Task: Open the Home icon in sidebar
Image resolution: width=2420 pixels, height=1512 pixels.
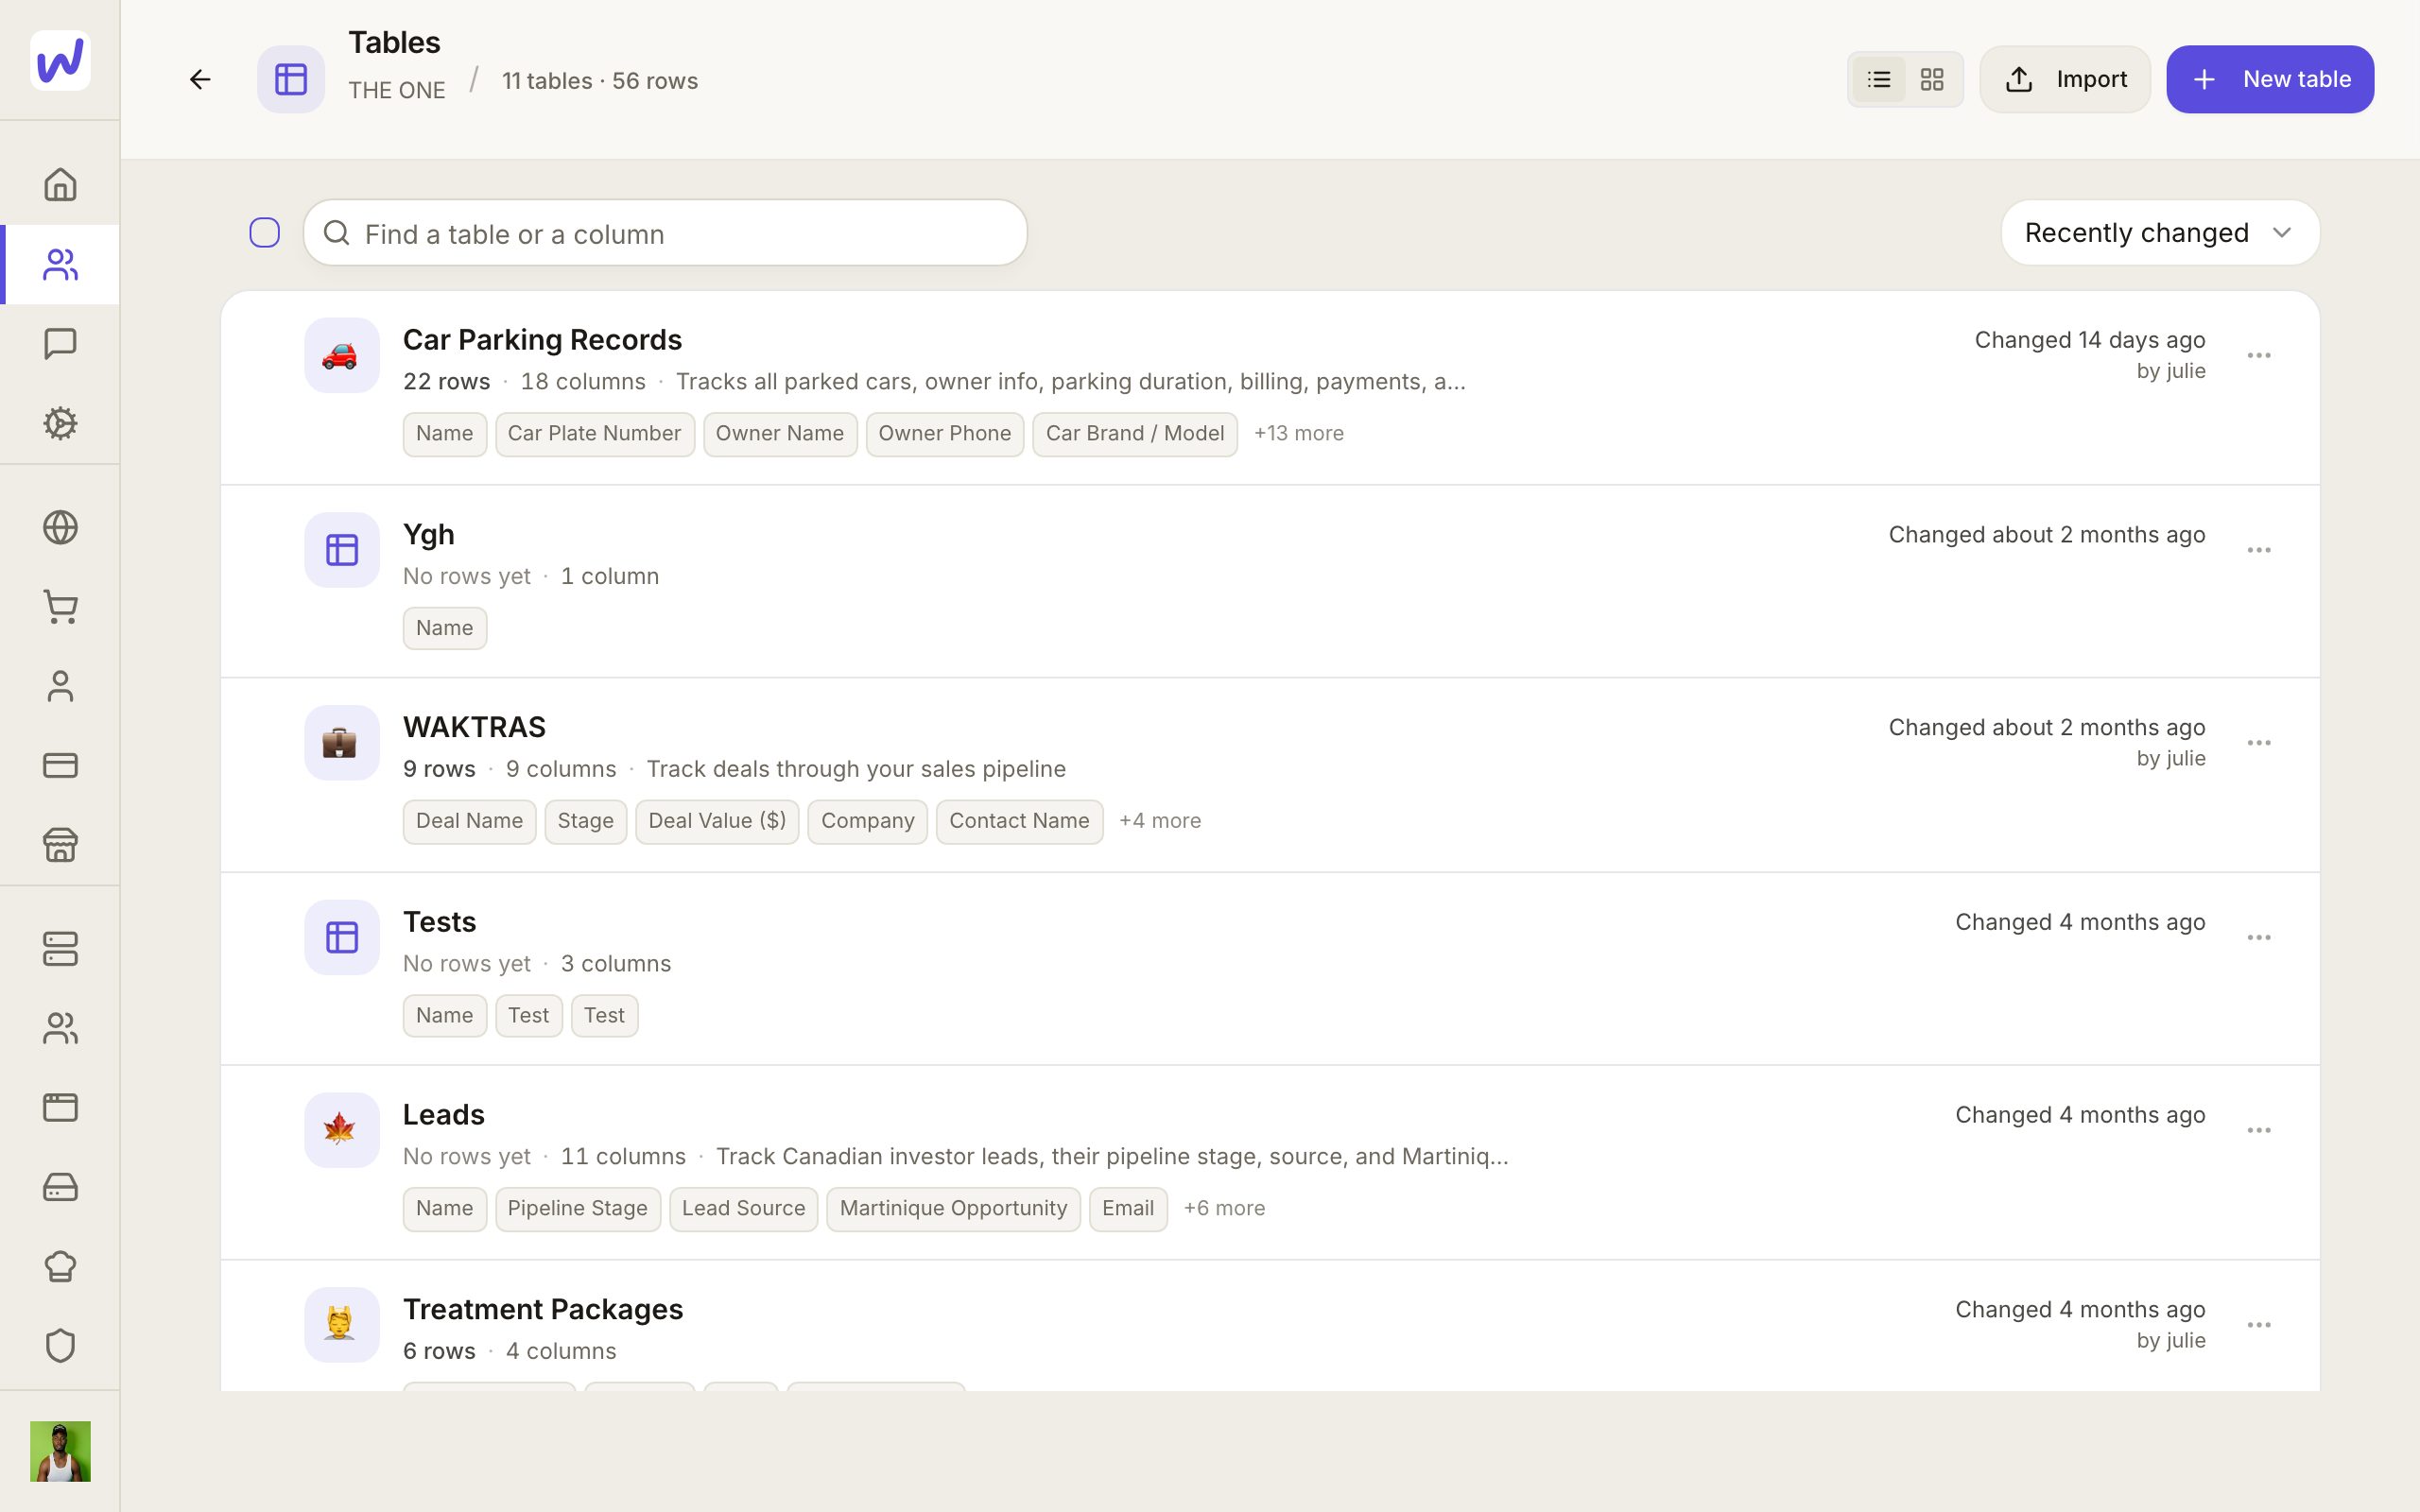Action: click(60, 184)
